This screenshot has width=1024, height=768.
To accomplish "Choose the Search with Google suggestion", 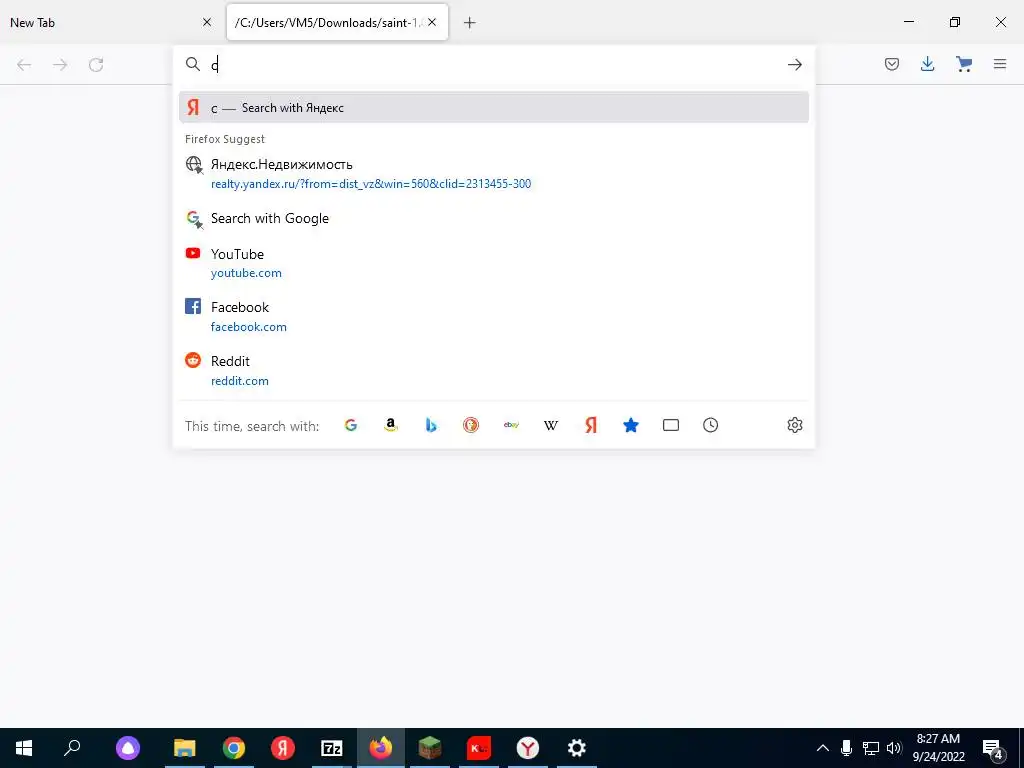I will [494, 219].
